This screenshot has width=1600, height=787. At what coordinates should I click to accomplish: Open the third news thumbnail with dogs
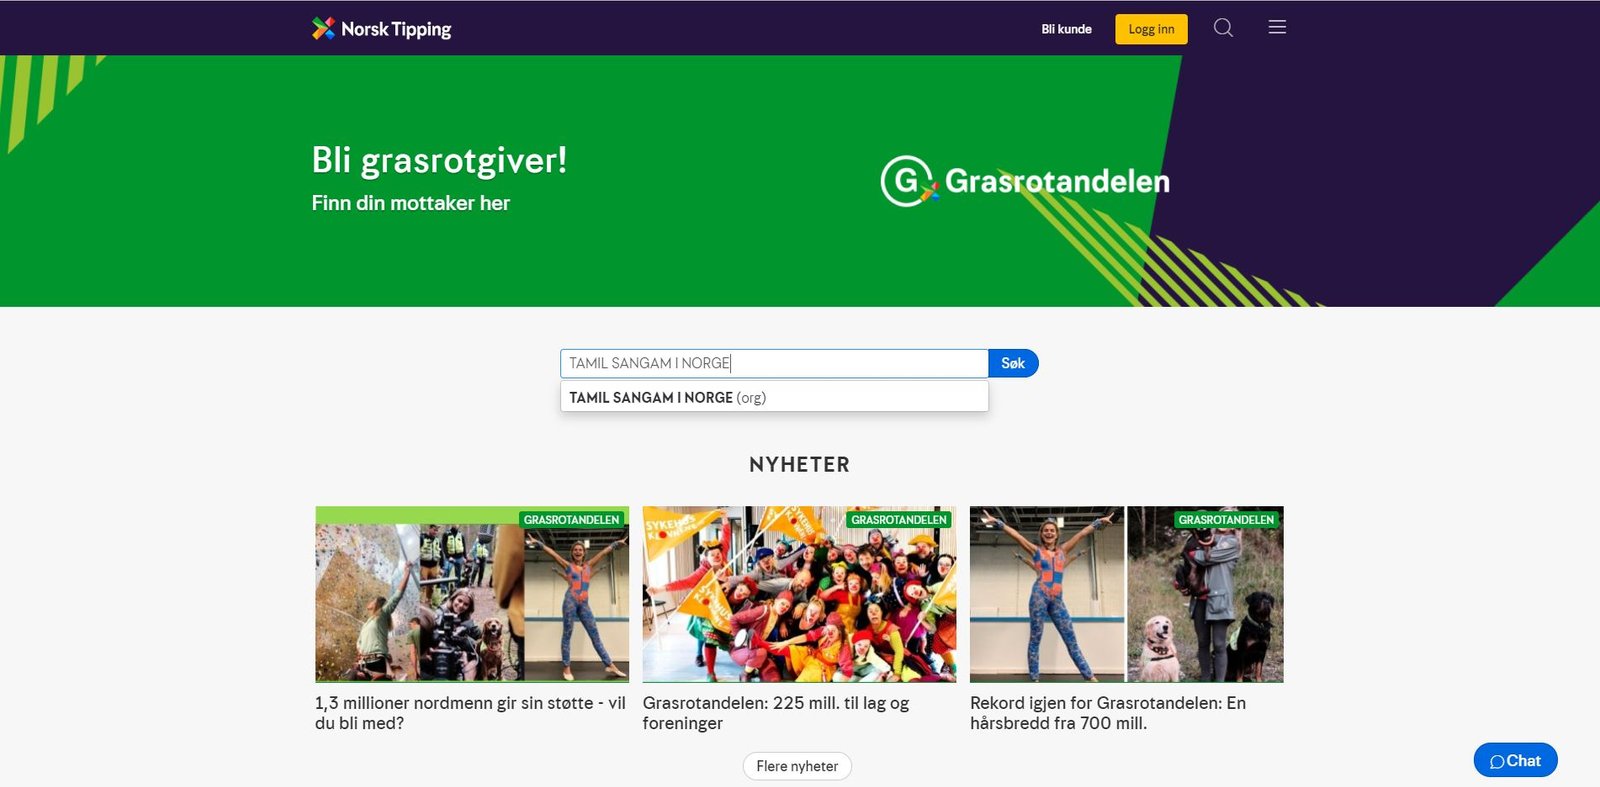pos(1126,594)
